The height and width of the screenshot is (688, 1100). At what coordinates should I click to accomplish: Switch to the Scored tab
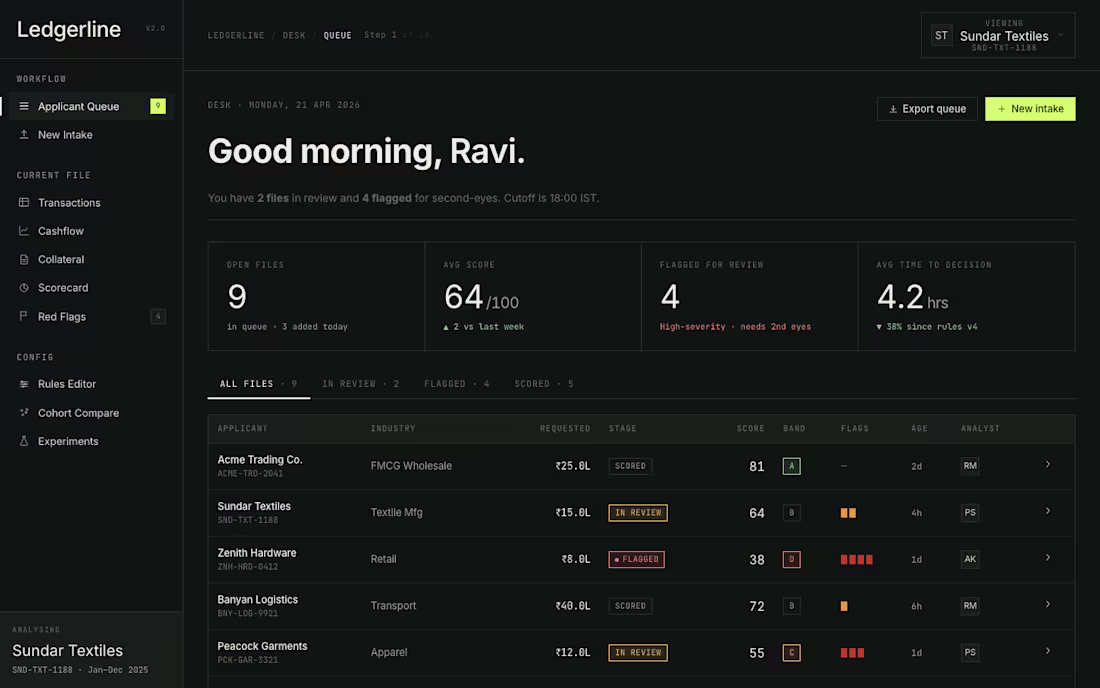[544, 384]
